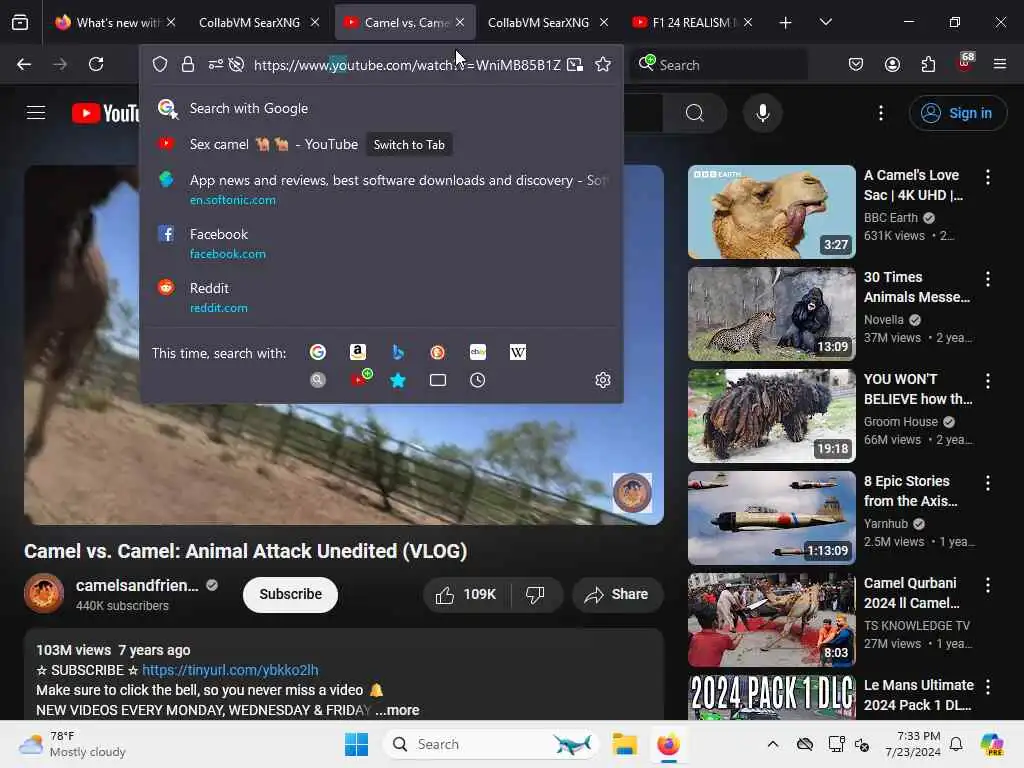Switch to first CollabVM SearXNG tab
Viewport: 1024px width, 768px height.
[259, 22]
